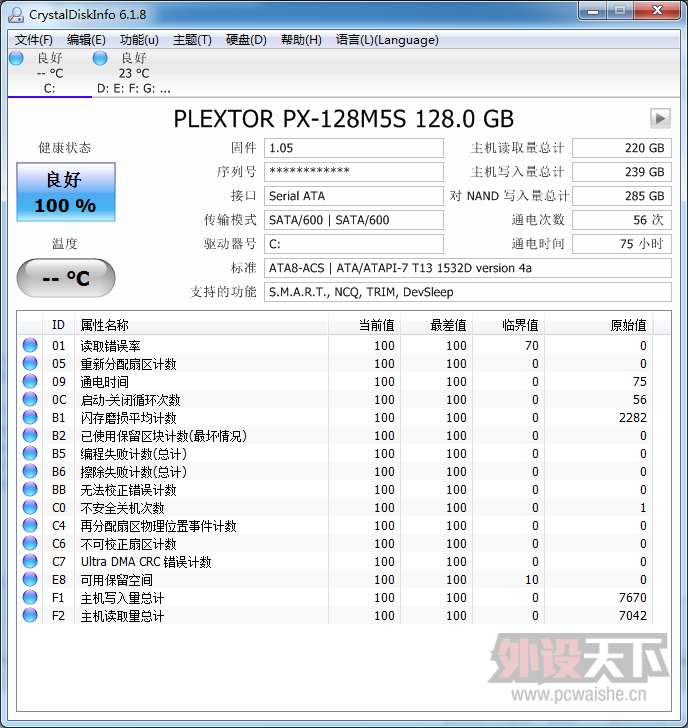Click raw value 2282 in row B1
The width and height of the screenshot is (688, 728).
[633, 418]
